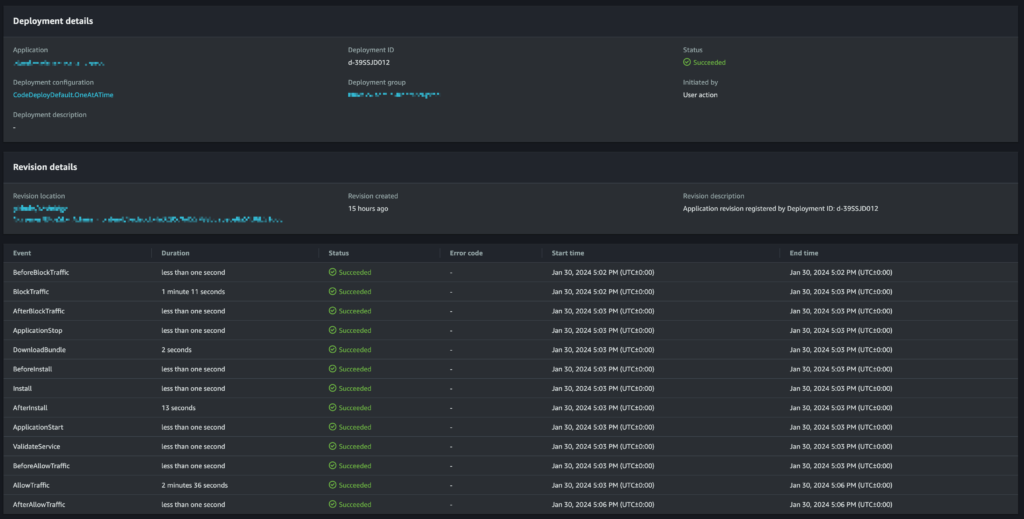This screenshot has height=519, width=1024.
Task: Select the ApplicationStop event row
Action: pyautogui.click(x=38, y=331)
